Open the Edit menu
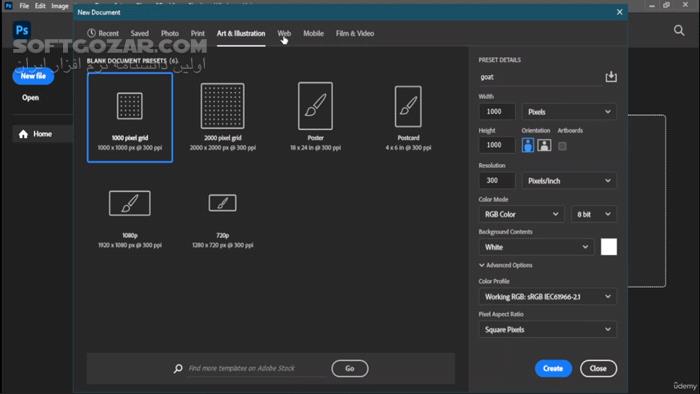This screenshot has width=700, height=394. point(40,6)
